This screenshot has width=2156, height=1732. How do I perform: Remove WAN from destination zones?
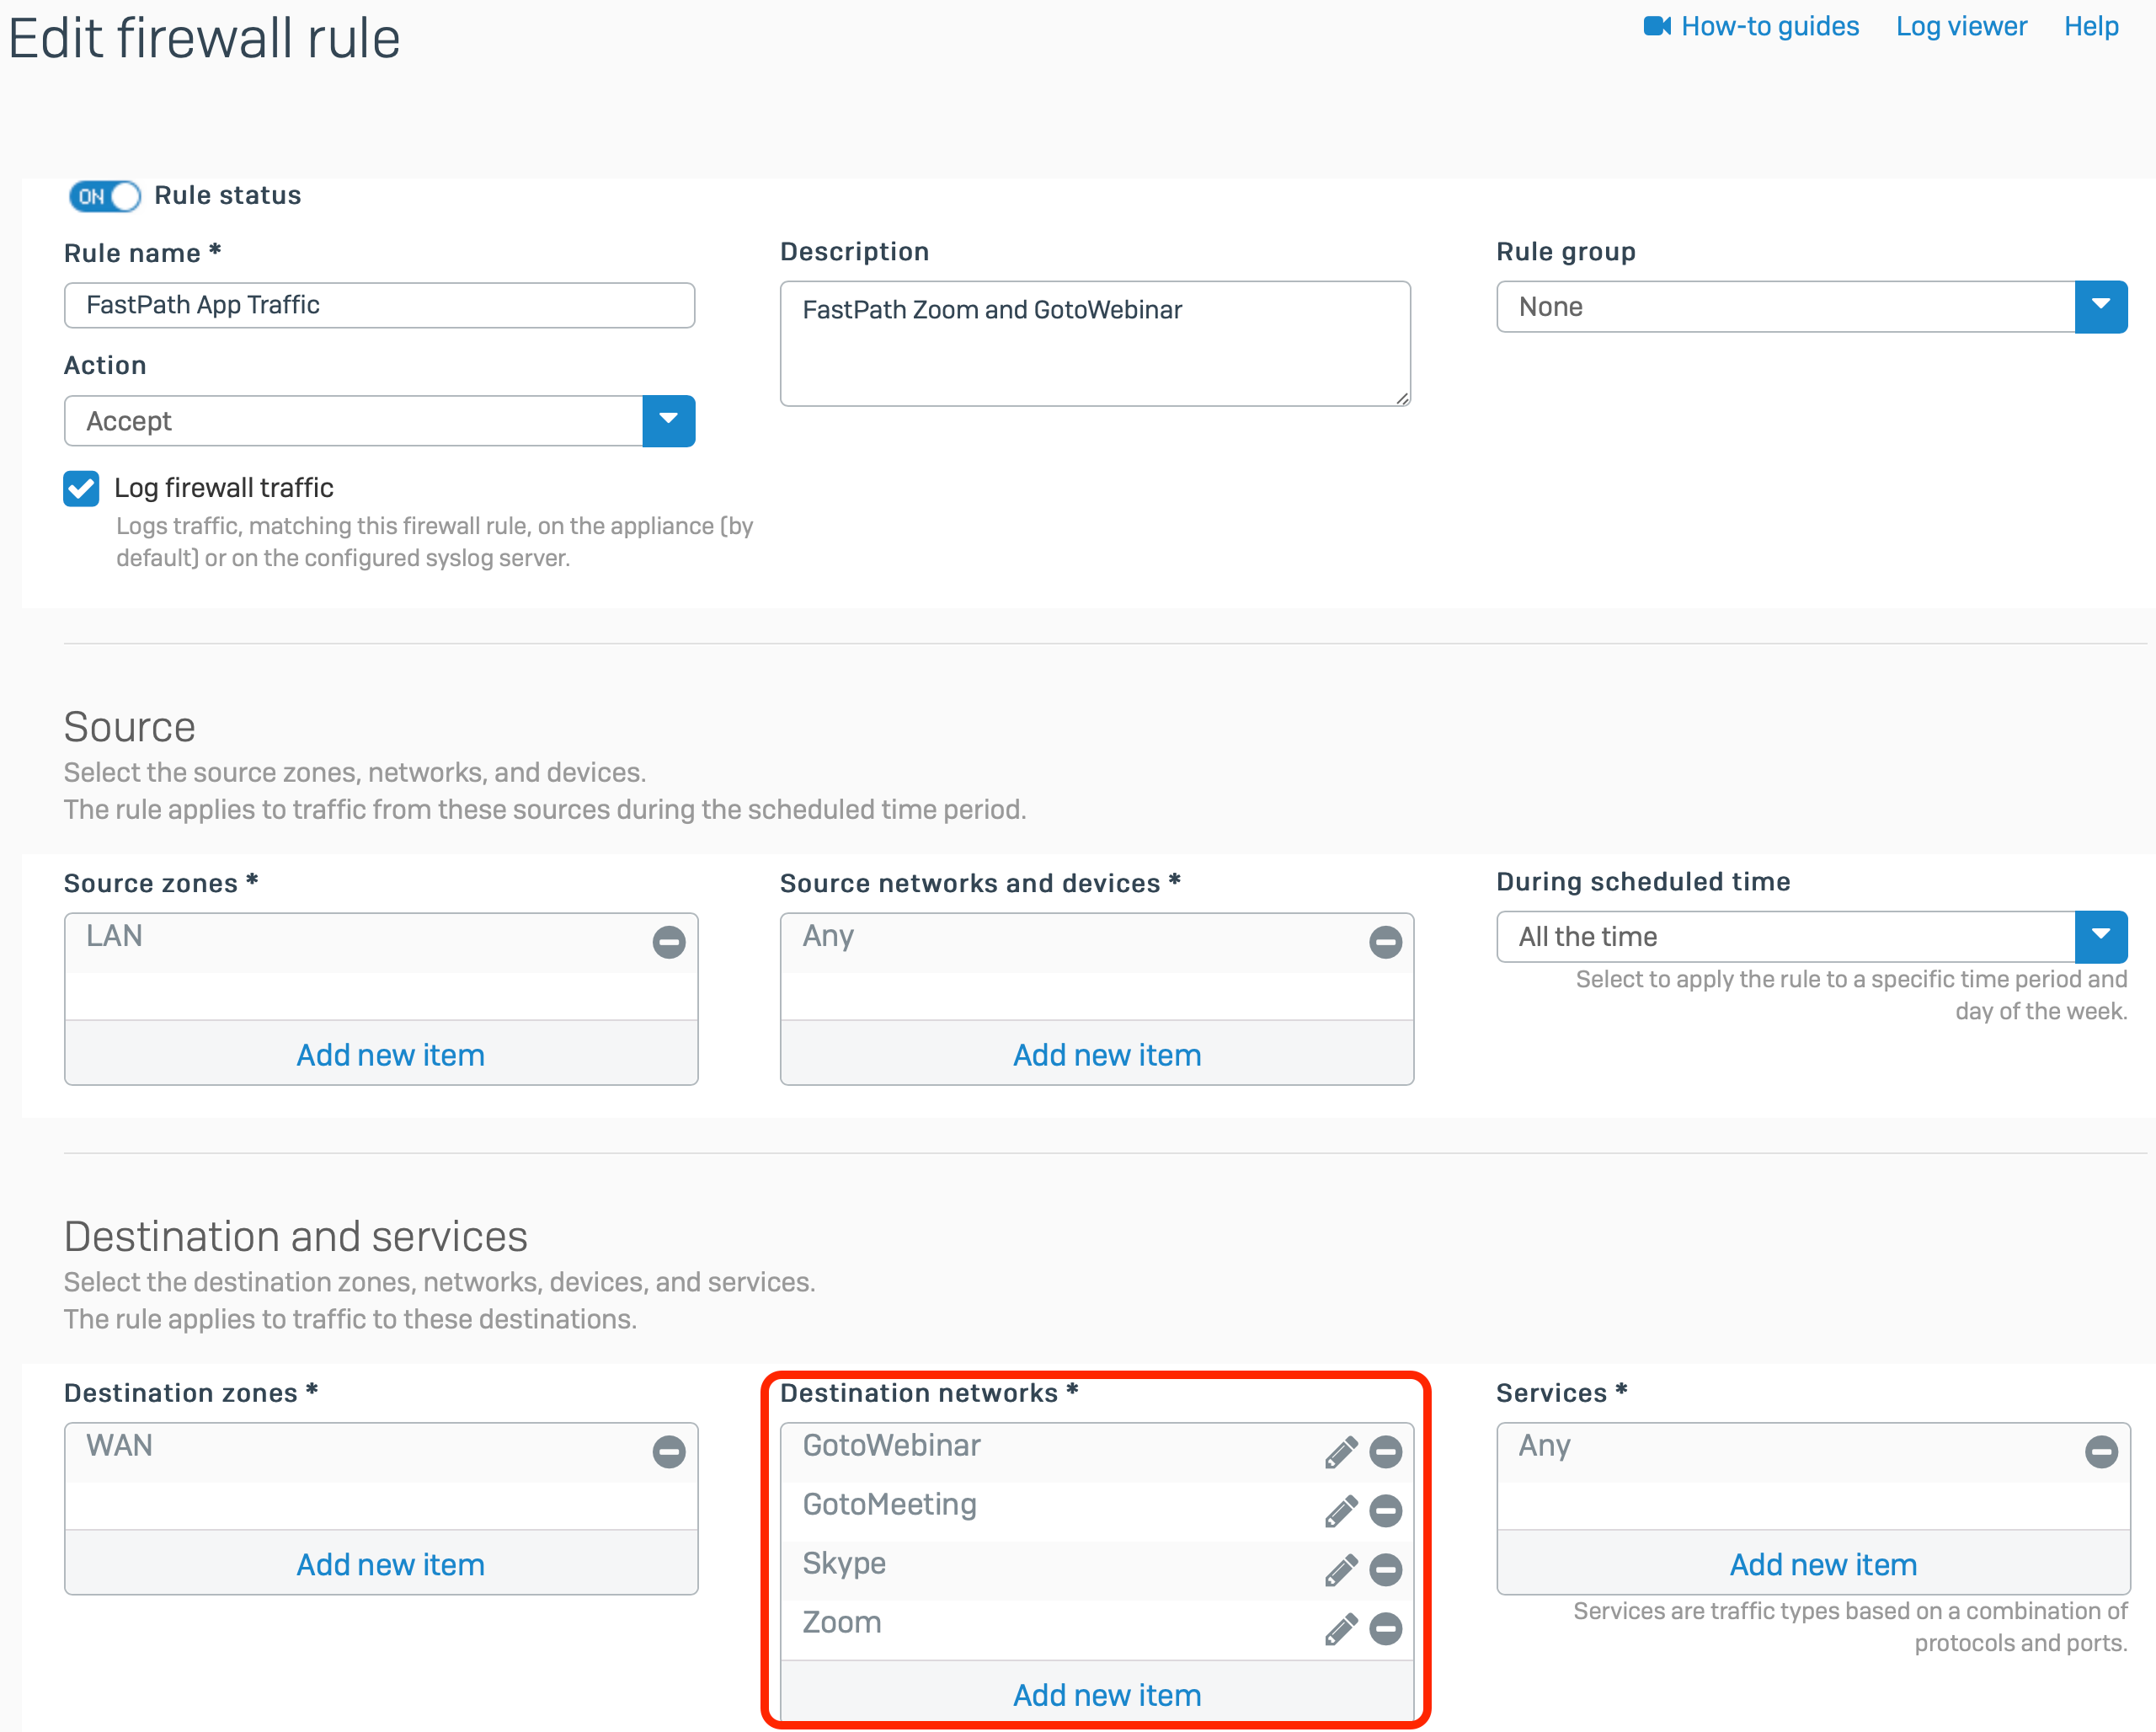coord(669,1452)
